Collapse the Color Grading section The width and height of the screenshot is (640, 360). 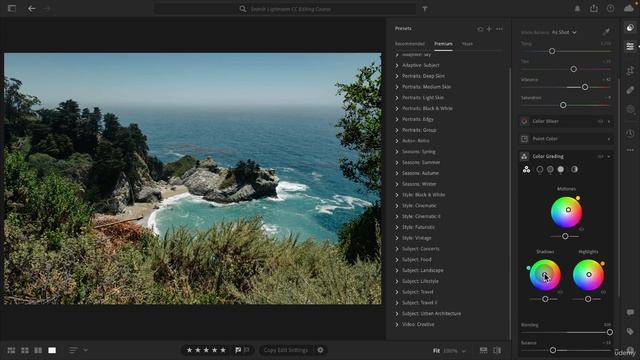point(609,156)
